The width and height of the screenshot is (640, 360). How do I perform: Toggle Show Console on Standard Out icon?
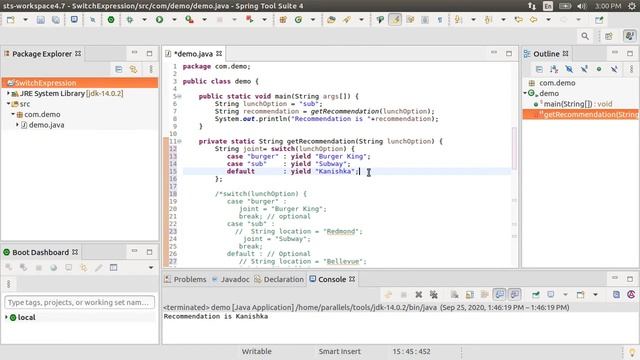[500, 295]
